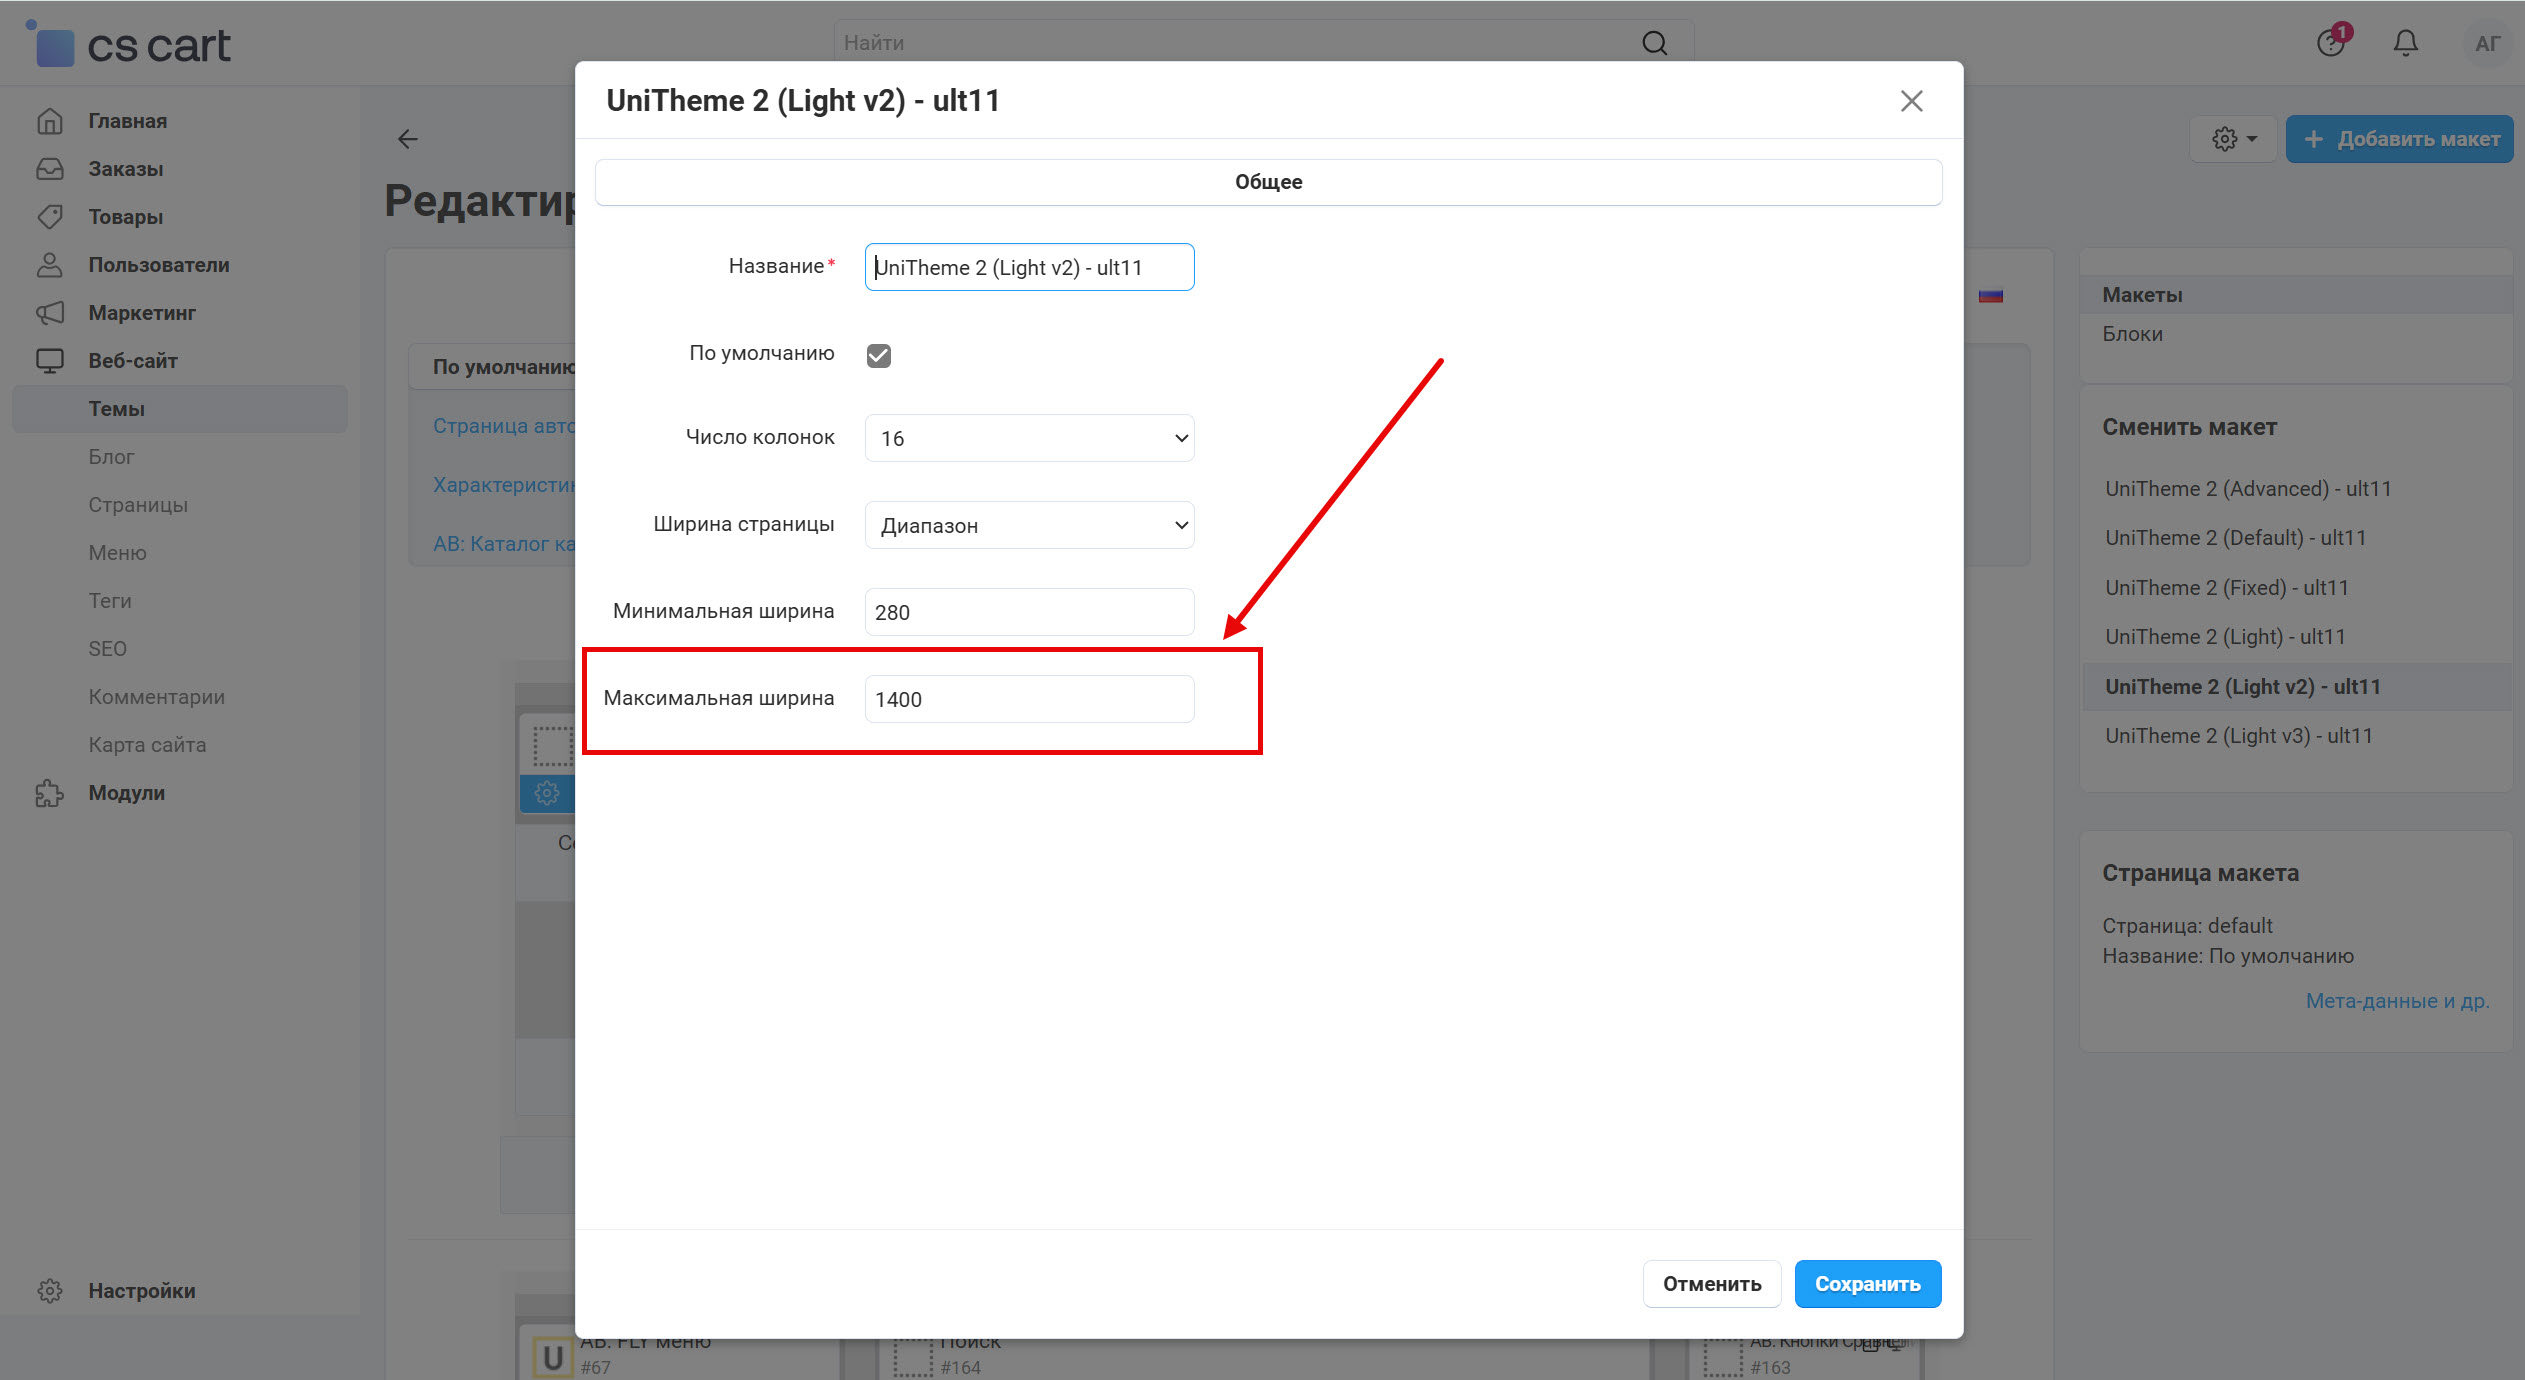Close the UniTheme 2 dialog

click(1911, 101)
